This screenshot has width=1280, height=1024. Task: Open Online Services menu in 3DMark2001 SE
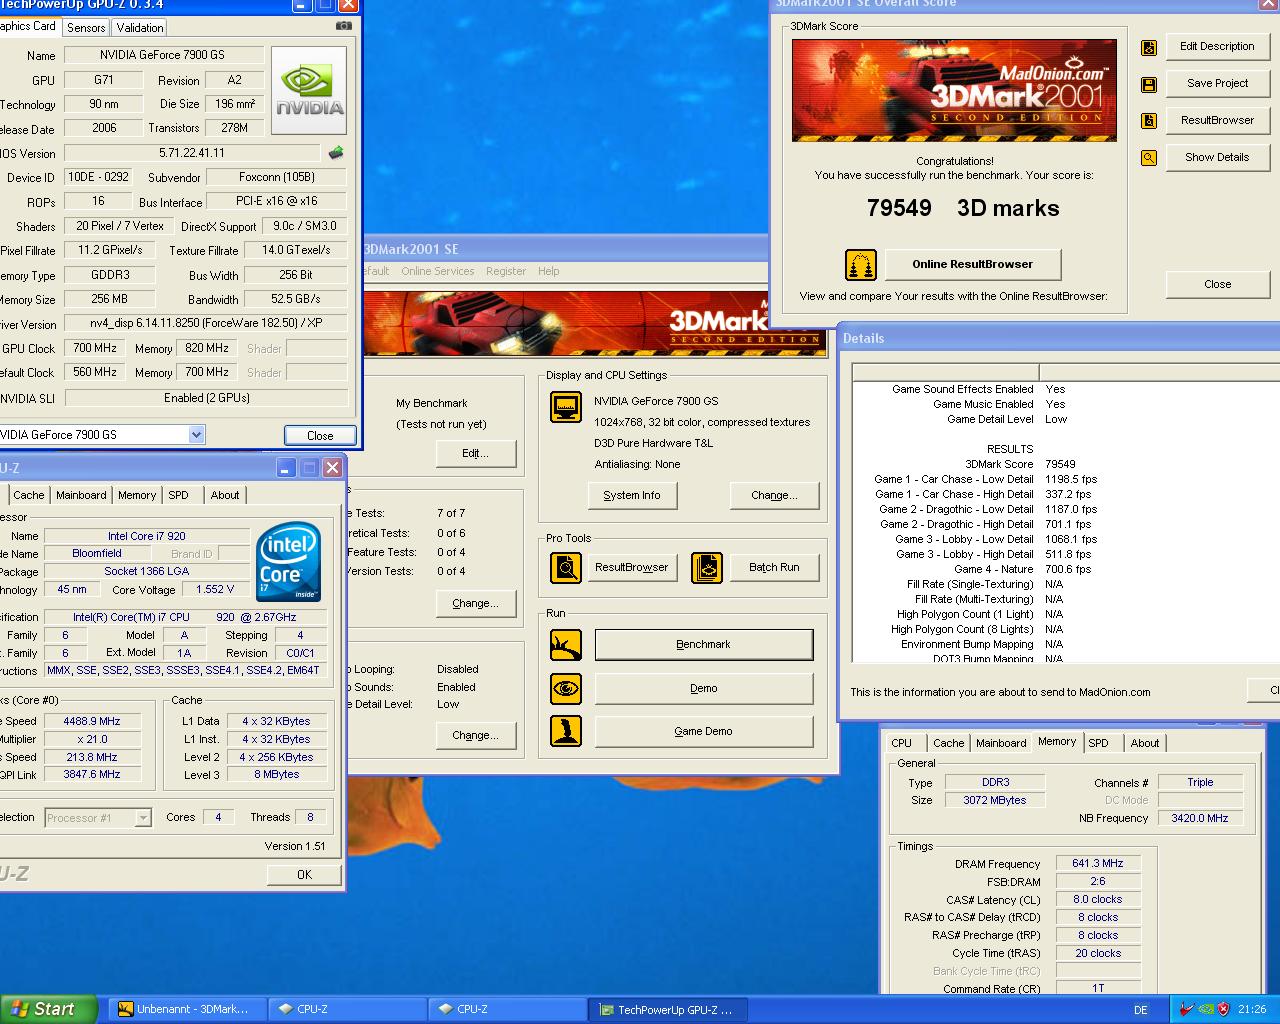point(438,271)
